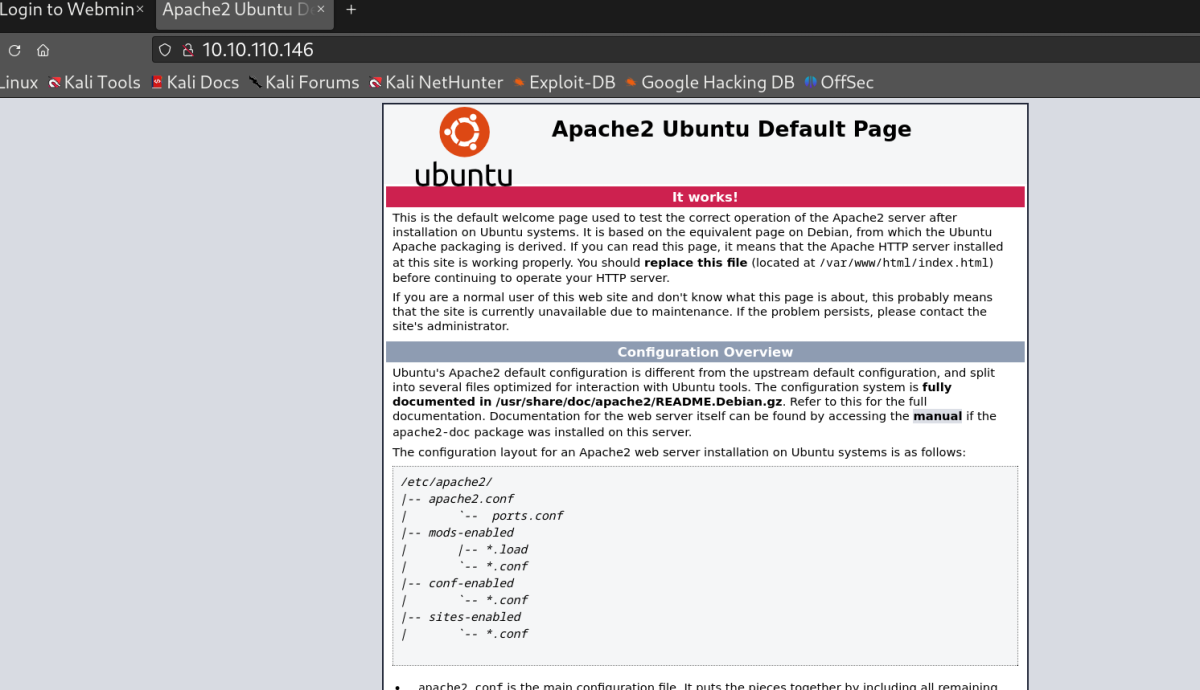The image size is (1200, 690).
Task: Follow the manual link in Configuration Overview
Action: pos(937,416)
